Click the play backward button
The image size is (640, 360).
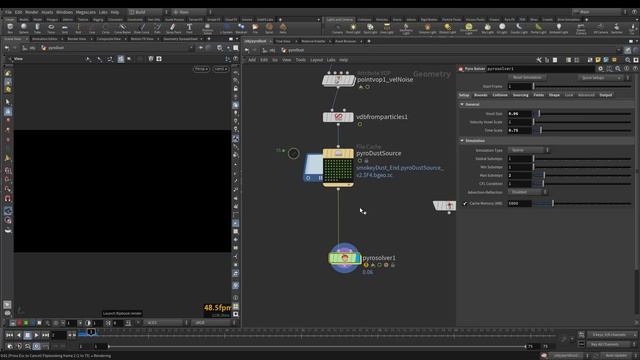tap(18, 335)
